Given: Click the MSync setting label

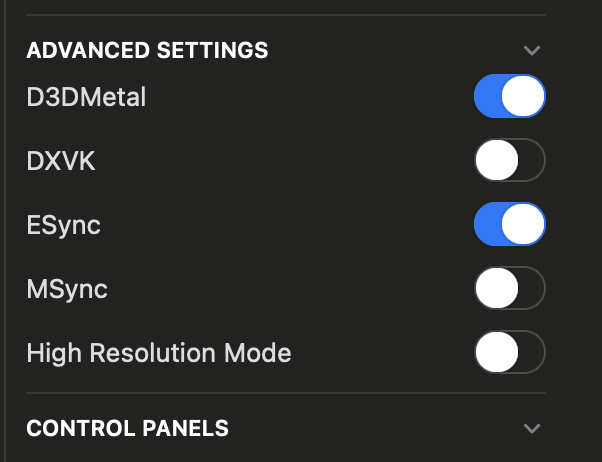Looking at the screenshot, I should click(x=67, y=289).
